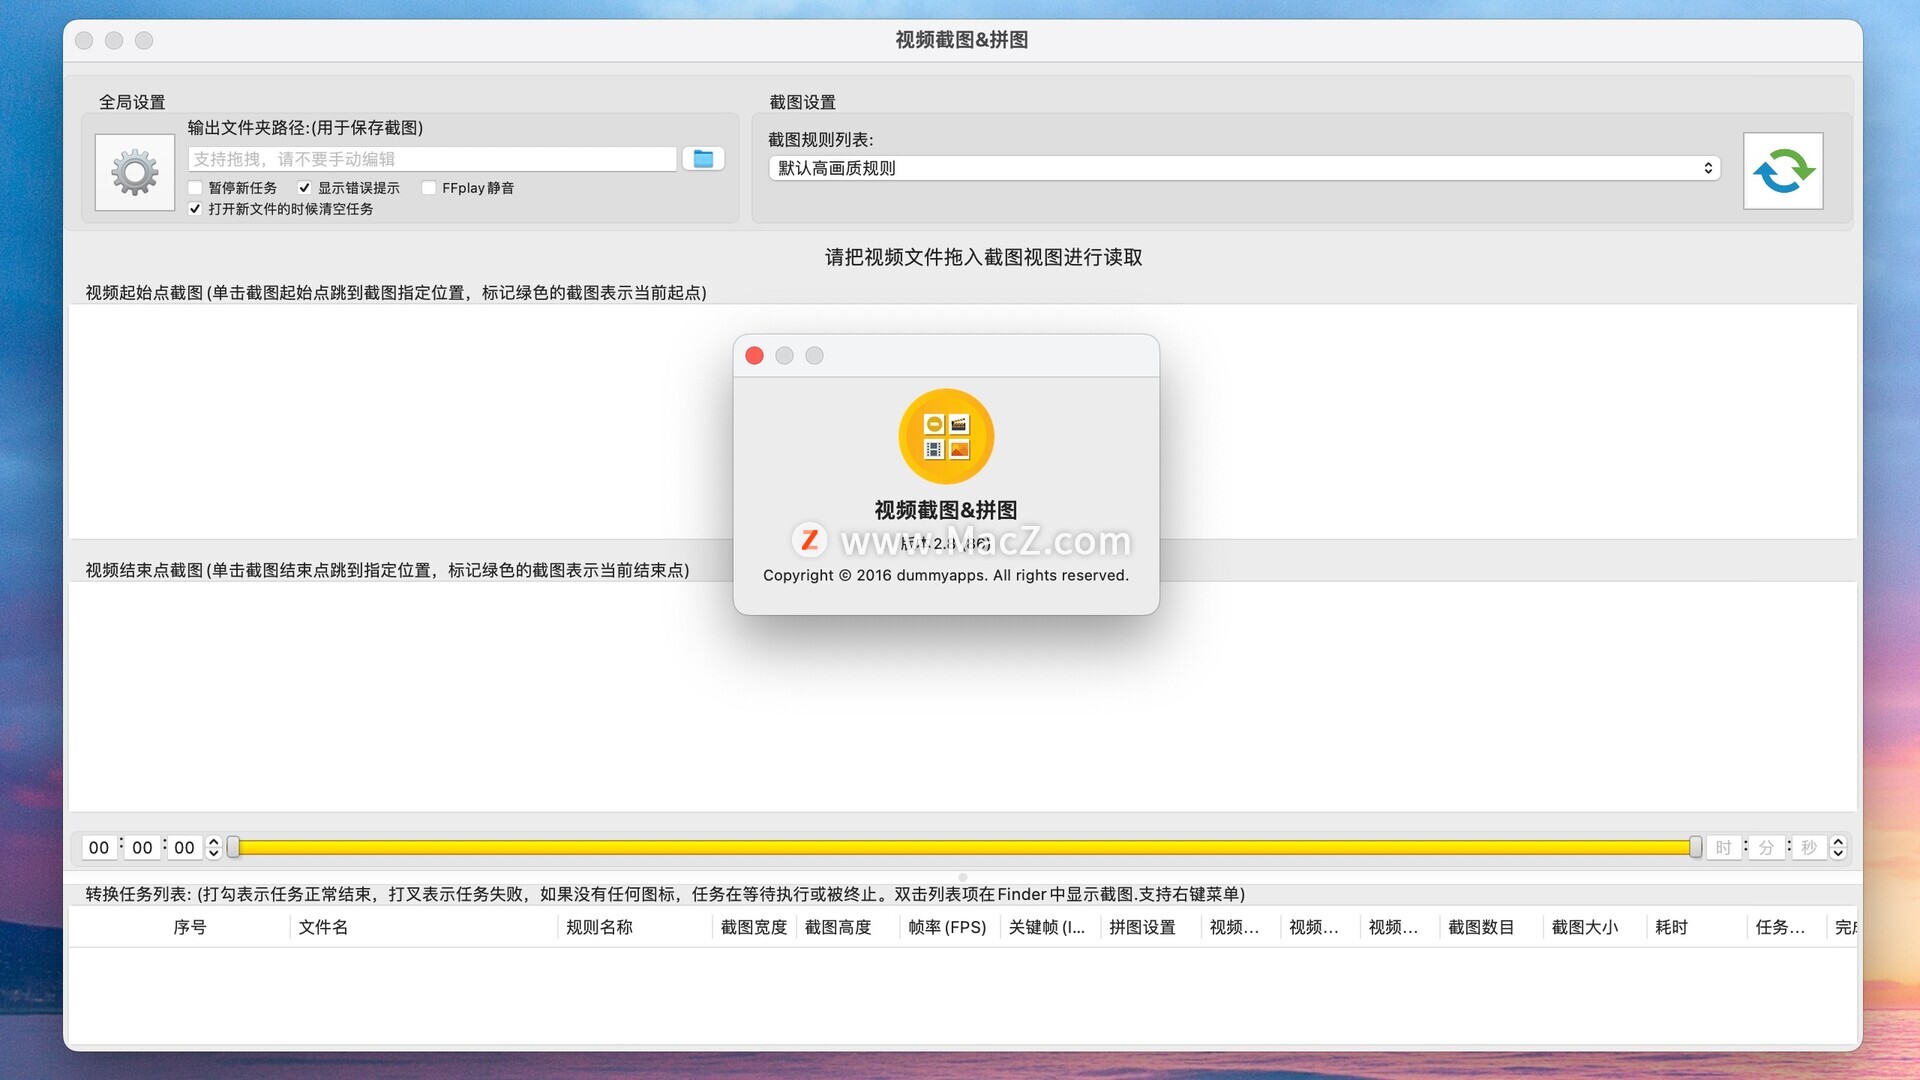Uncheck 打开新文件的时候清空任务 option
Screen dimensions: 1920x1080
(x=196, y=209)
